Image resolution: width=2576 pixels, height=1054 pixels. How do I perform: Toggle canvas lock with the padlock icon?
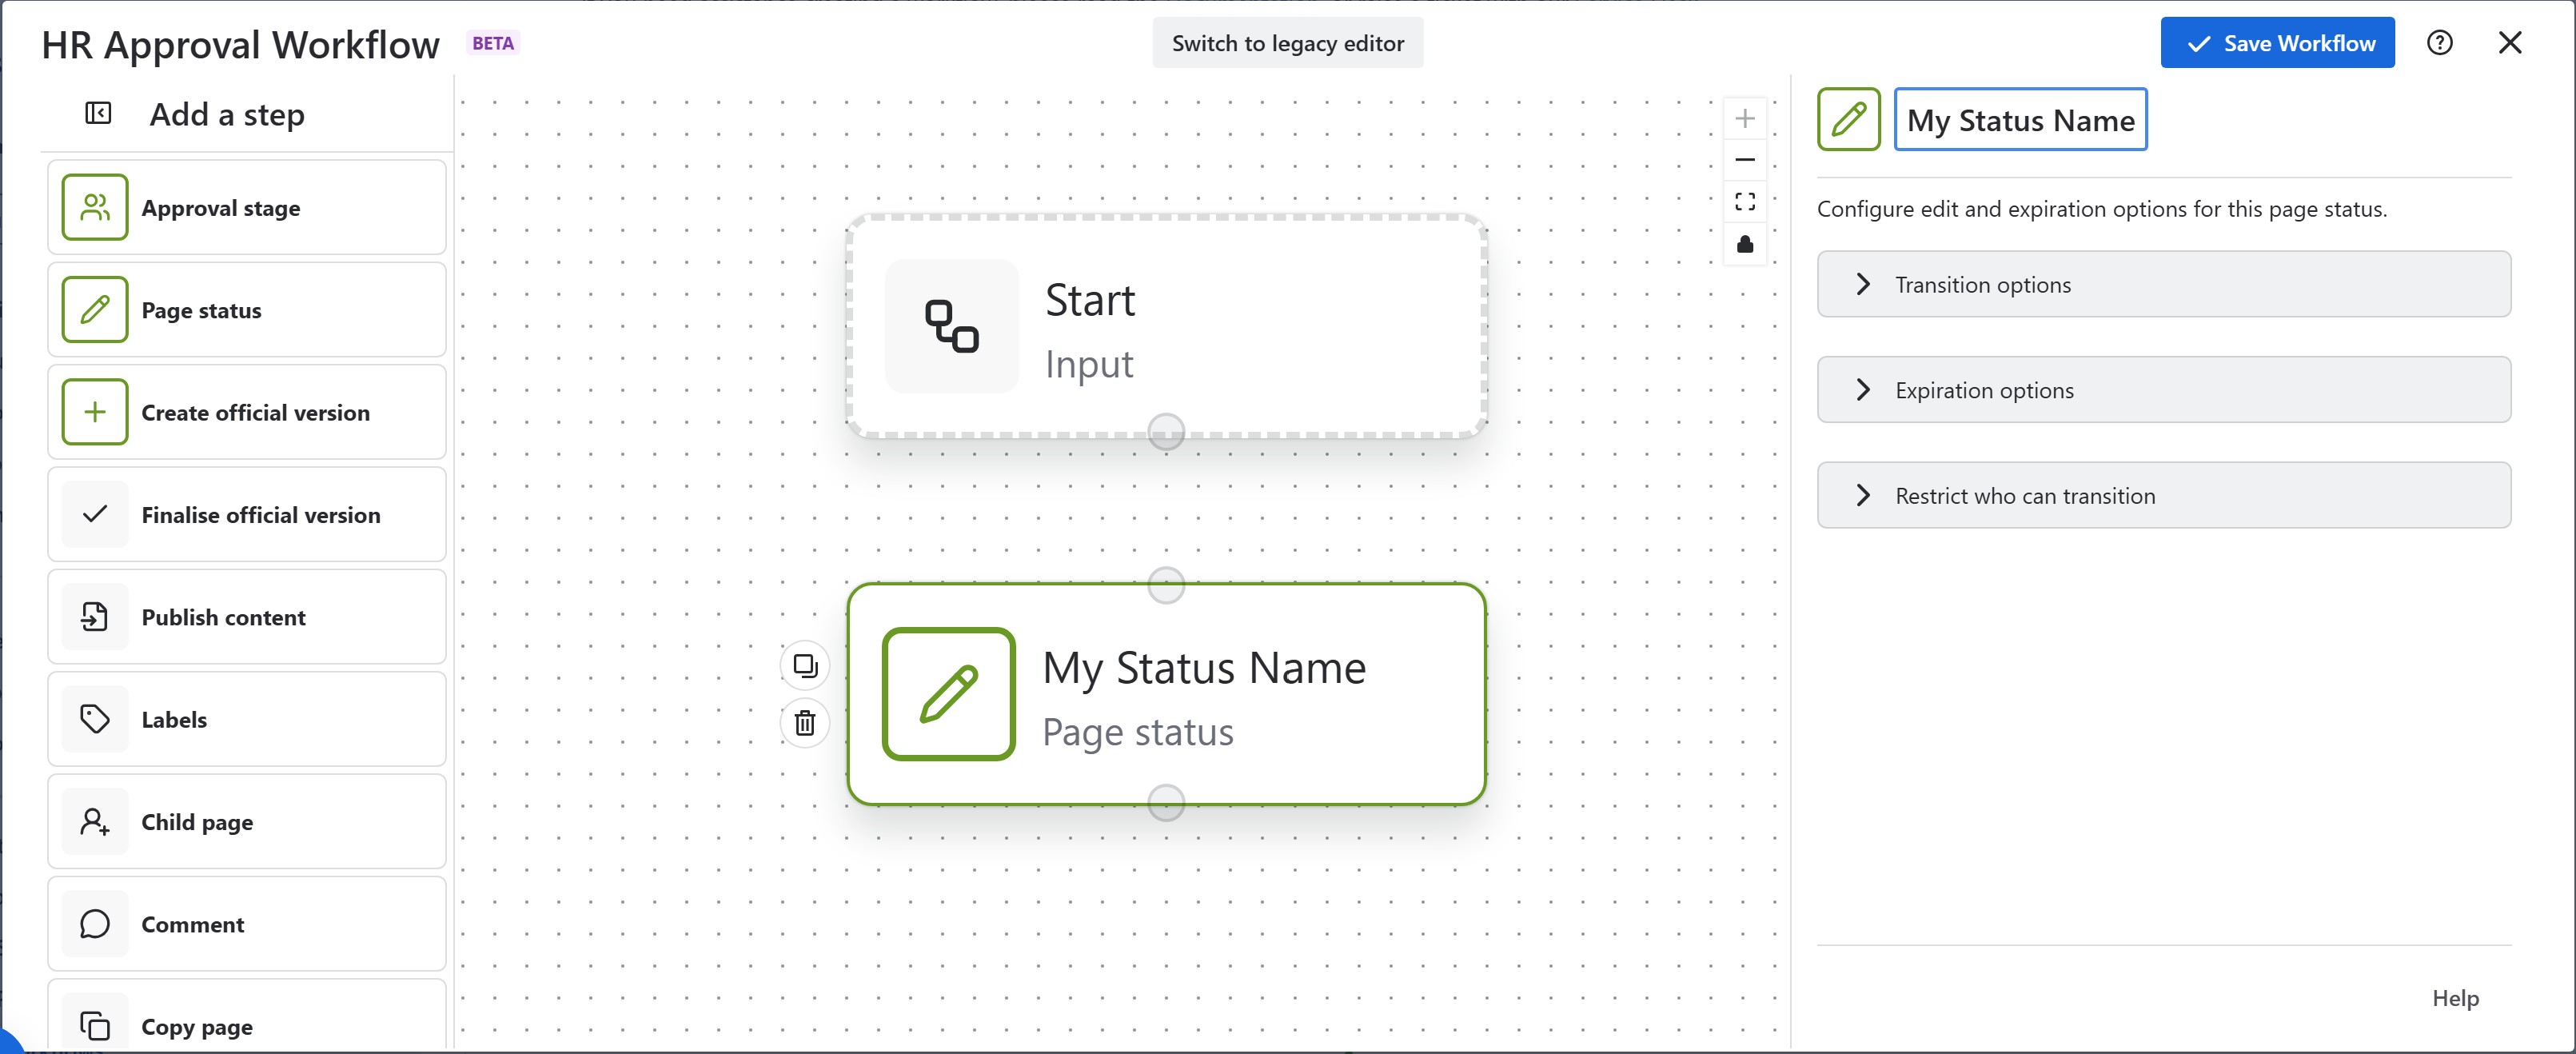[1745, 243]
